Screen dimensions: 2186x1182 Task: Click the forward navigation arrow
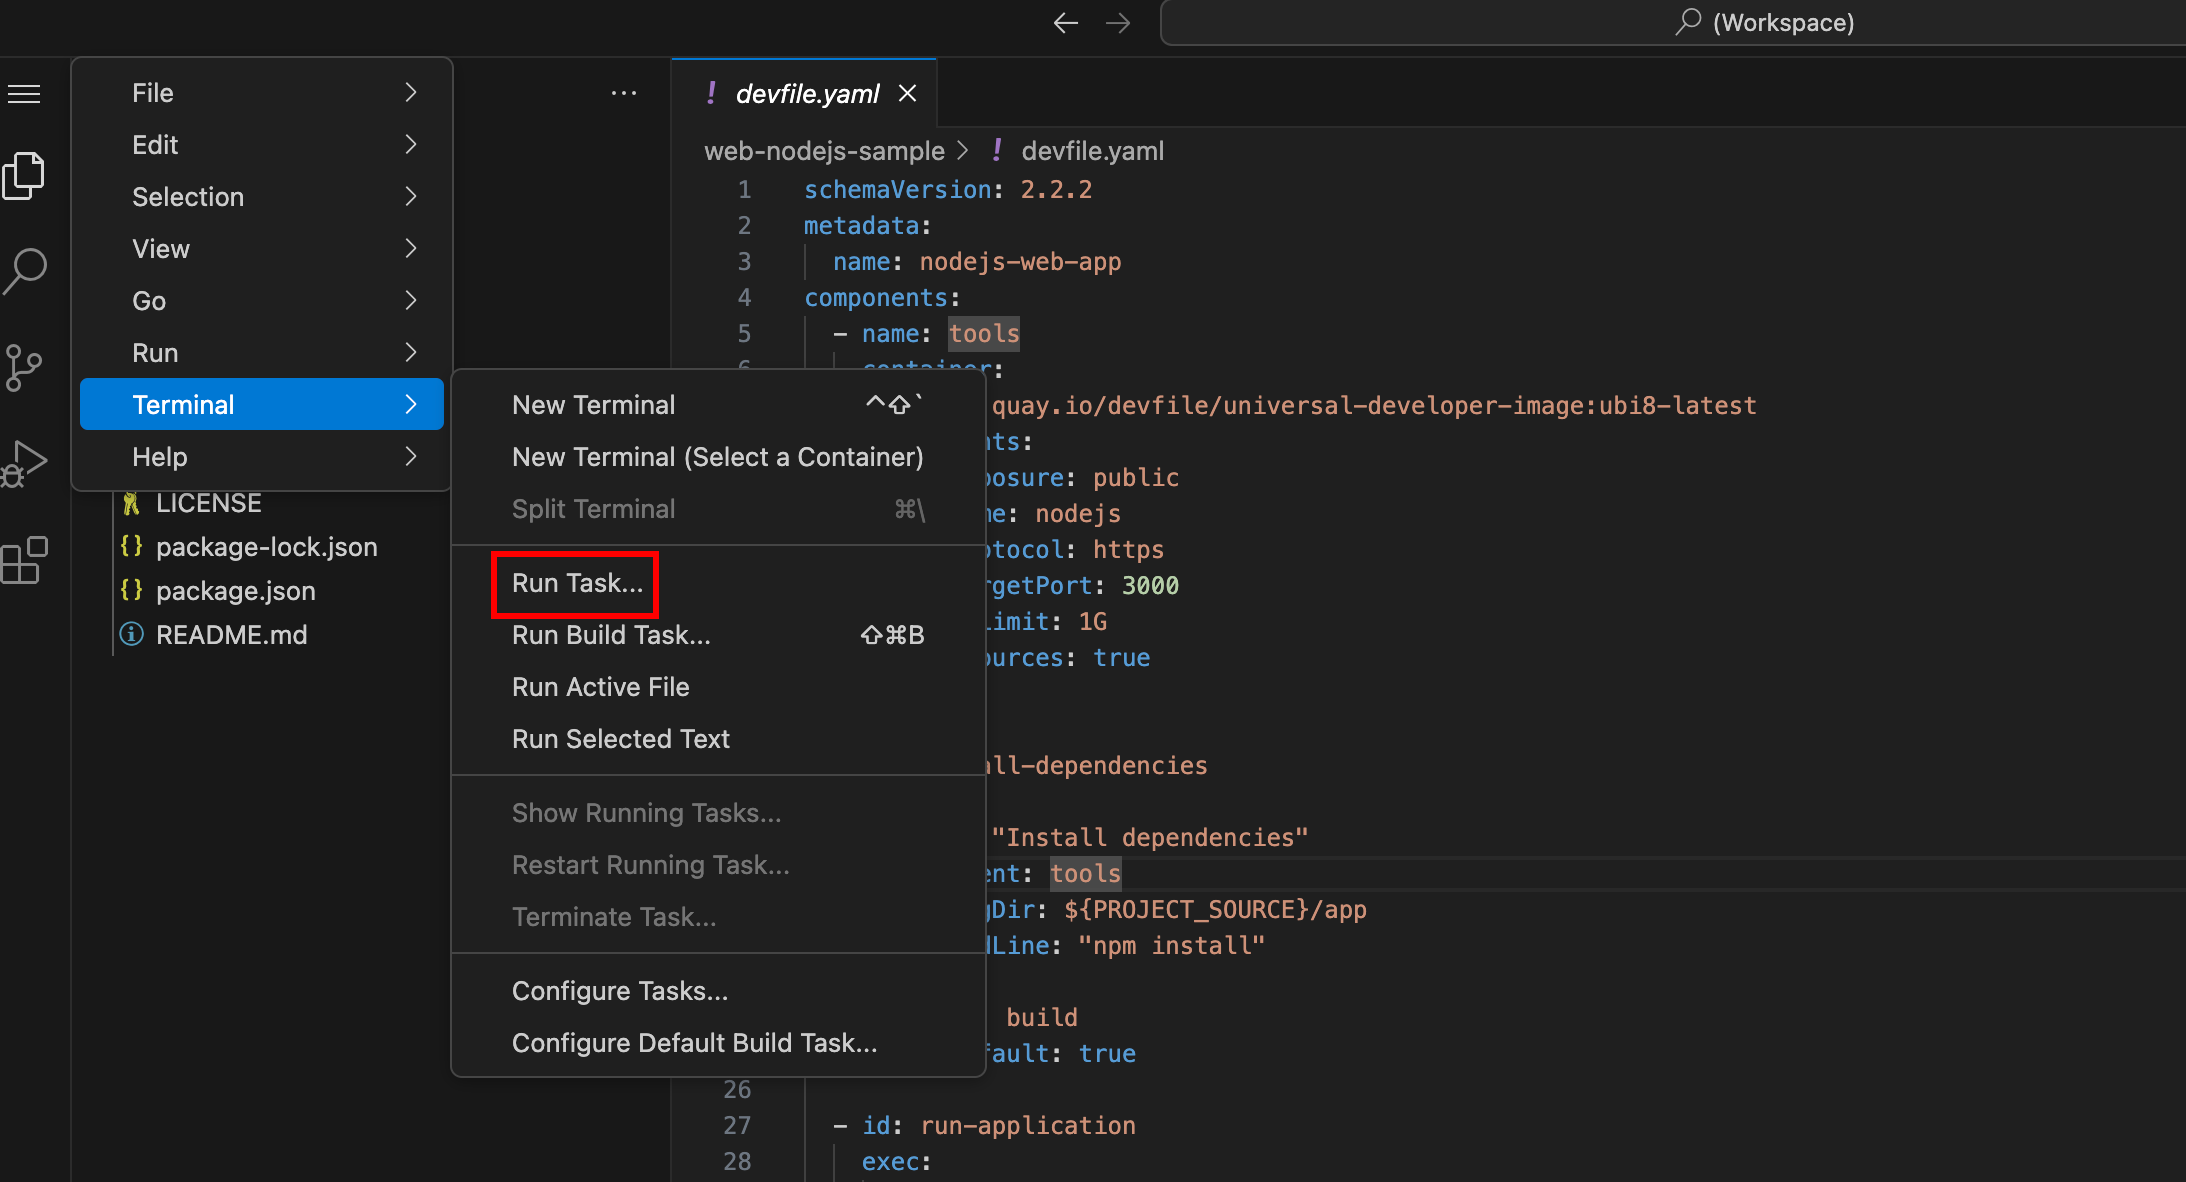[1118, 22]
